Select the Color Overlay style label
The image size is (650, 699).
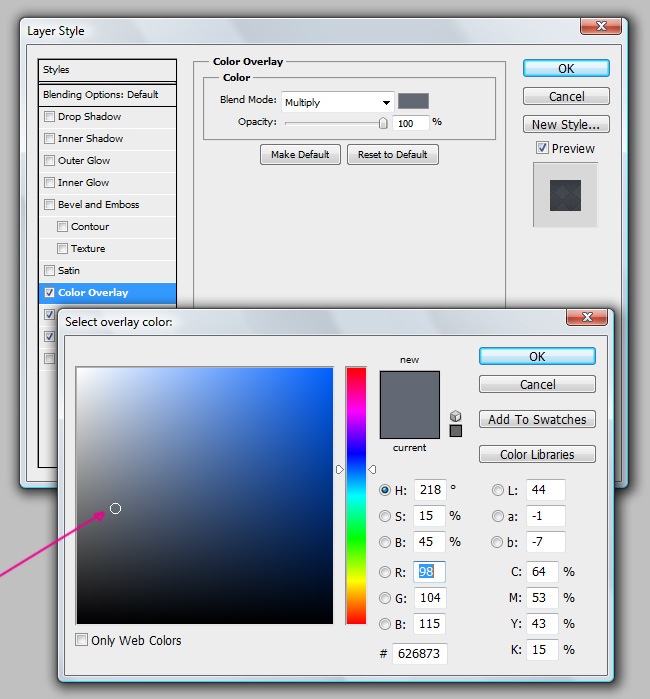coord(93,292)
